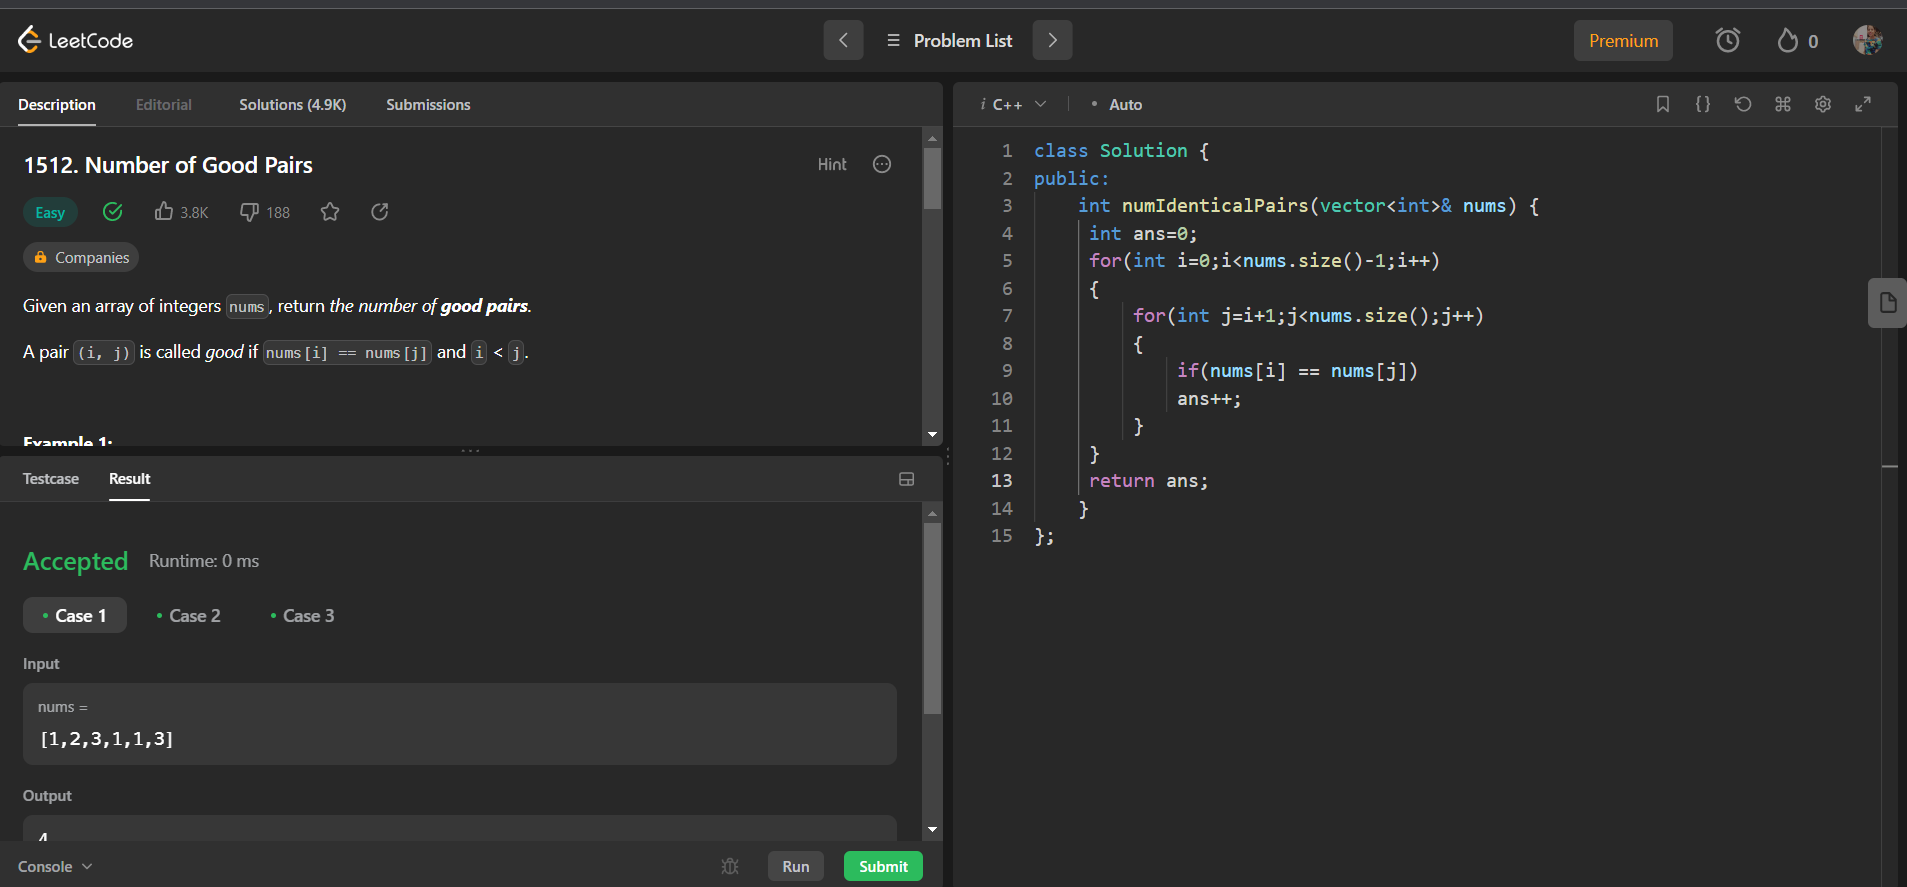The width and height of the screenshot is (1907, 887).
Task: Click the nums input value field
Action: pos(460,724)
